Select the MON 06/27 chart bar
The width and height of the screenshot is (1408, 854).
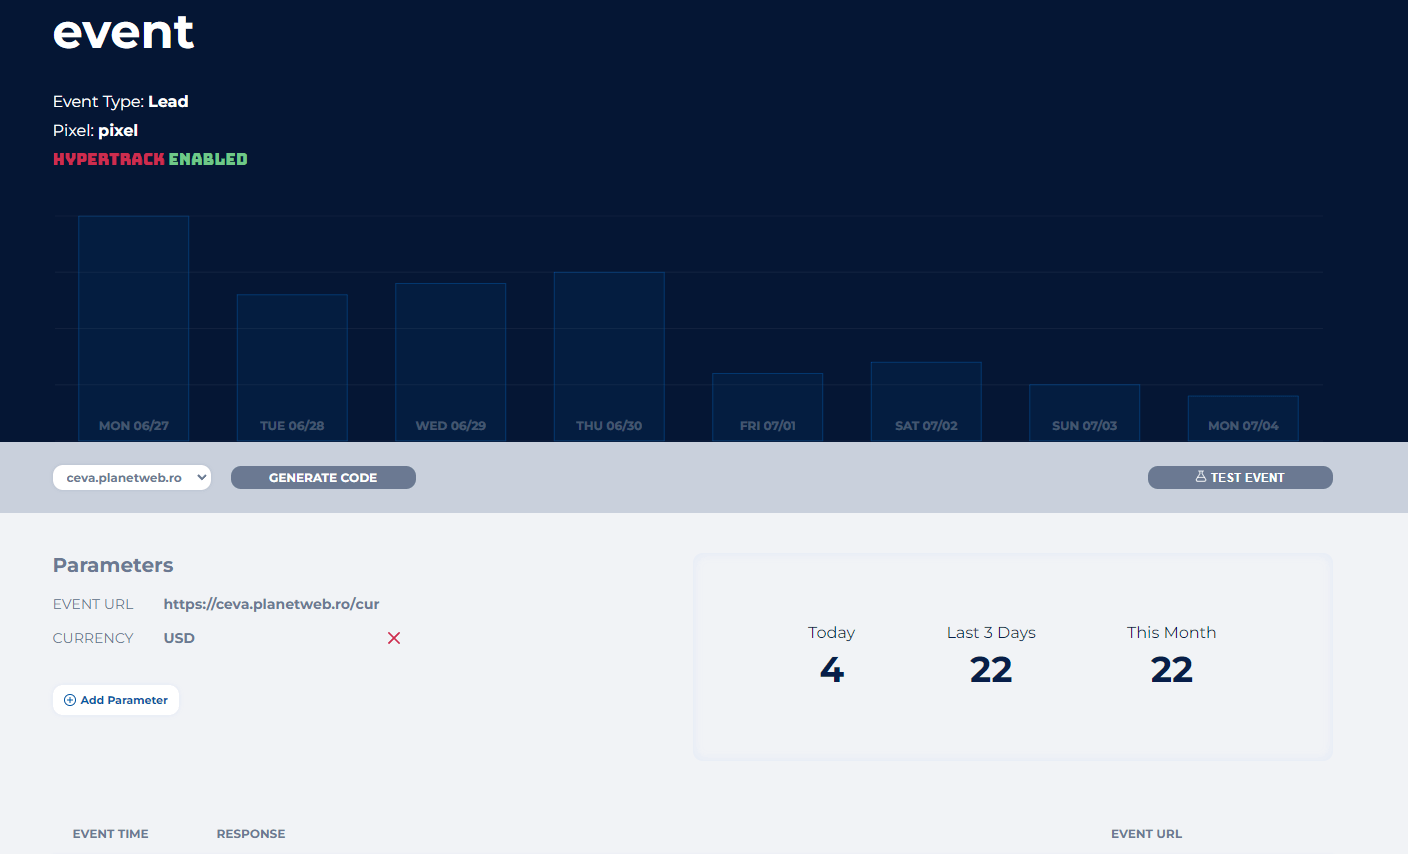click(134, 328)
